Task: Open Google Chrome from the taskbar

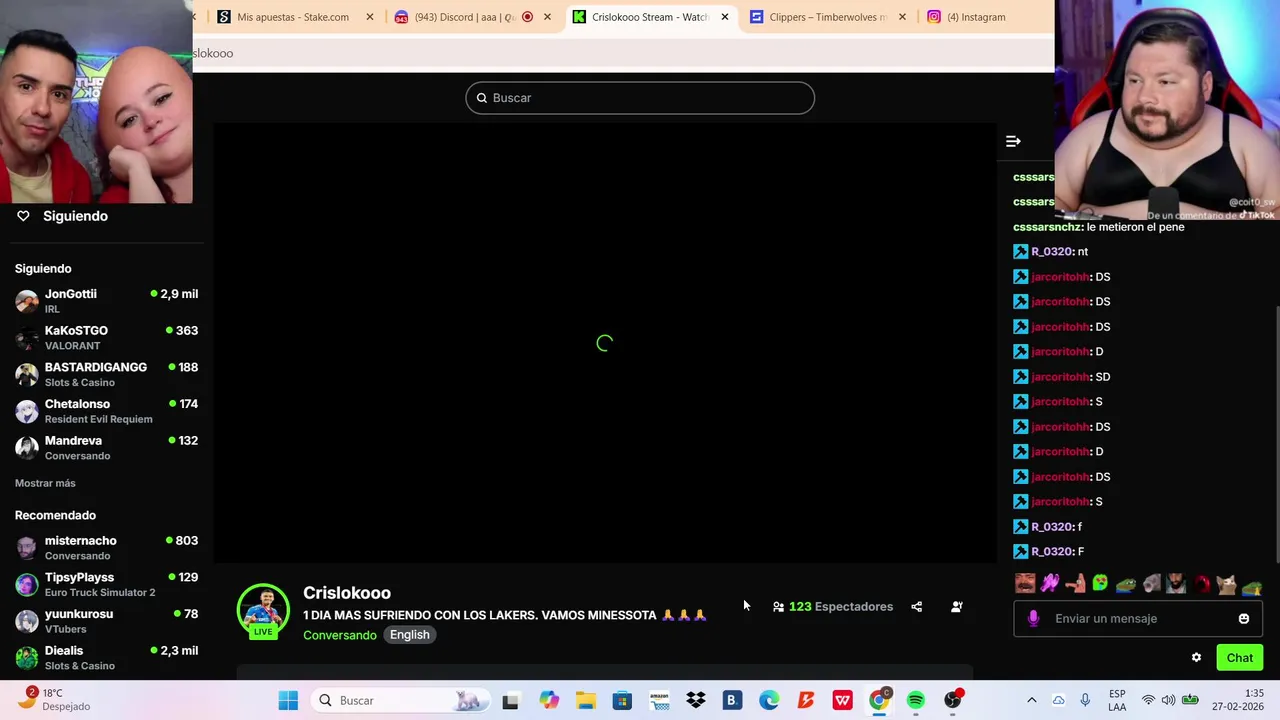Action: (879, 700)
